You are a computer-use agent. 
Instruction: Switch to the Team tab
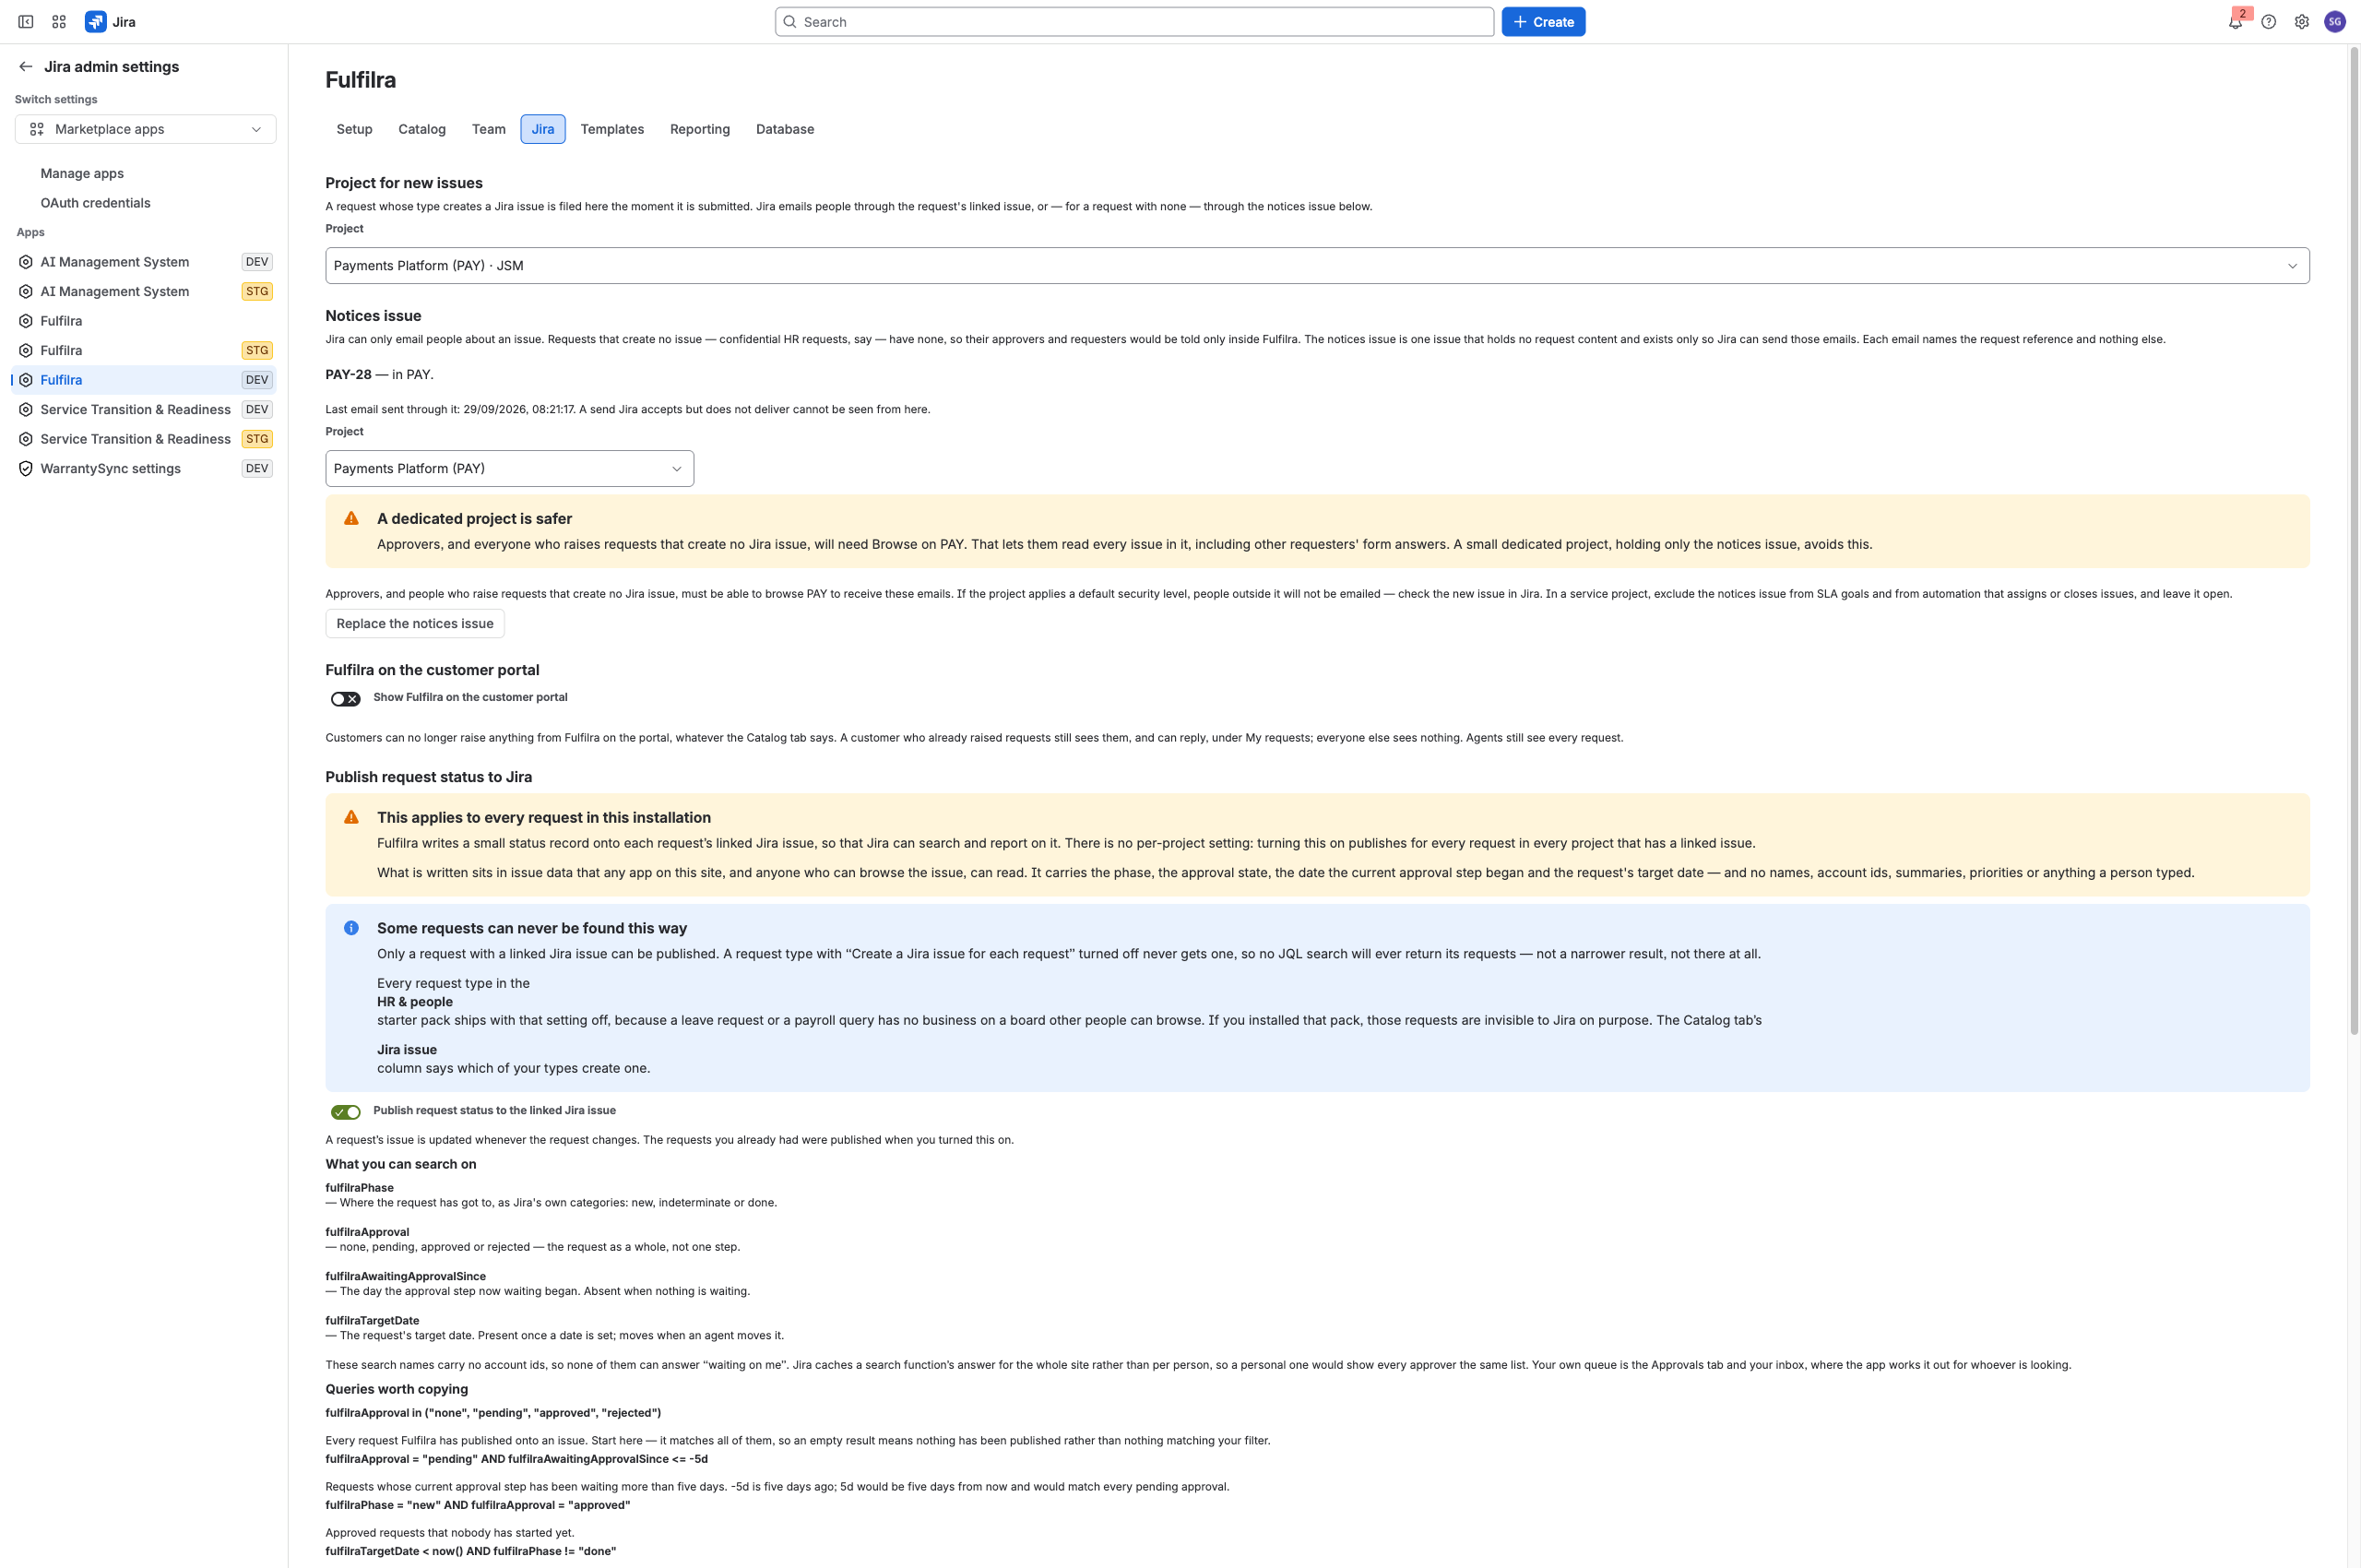point(489,129)
